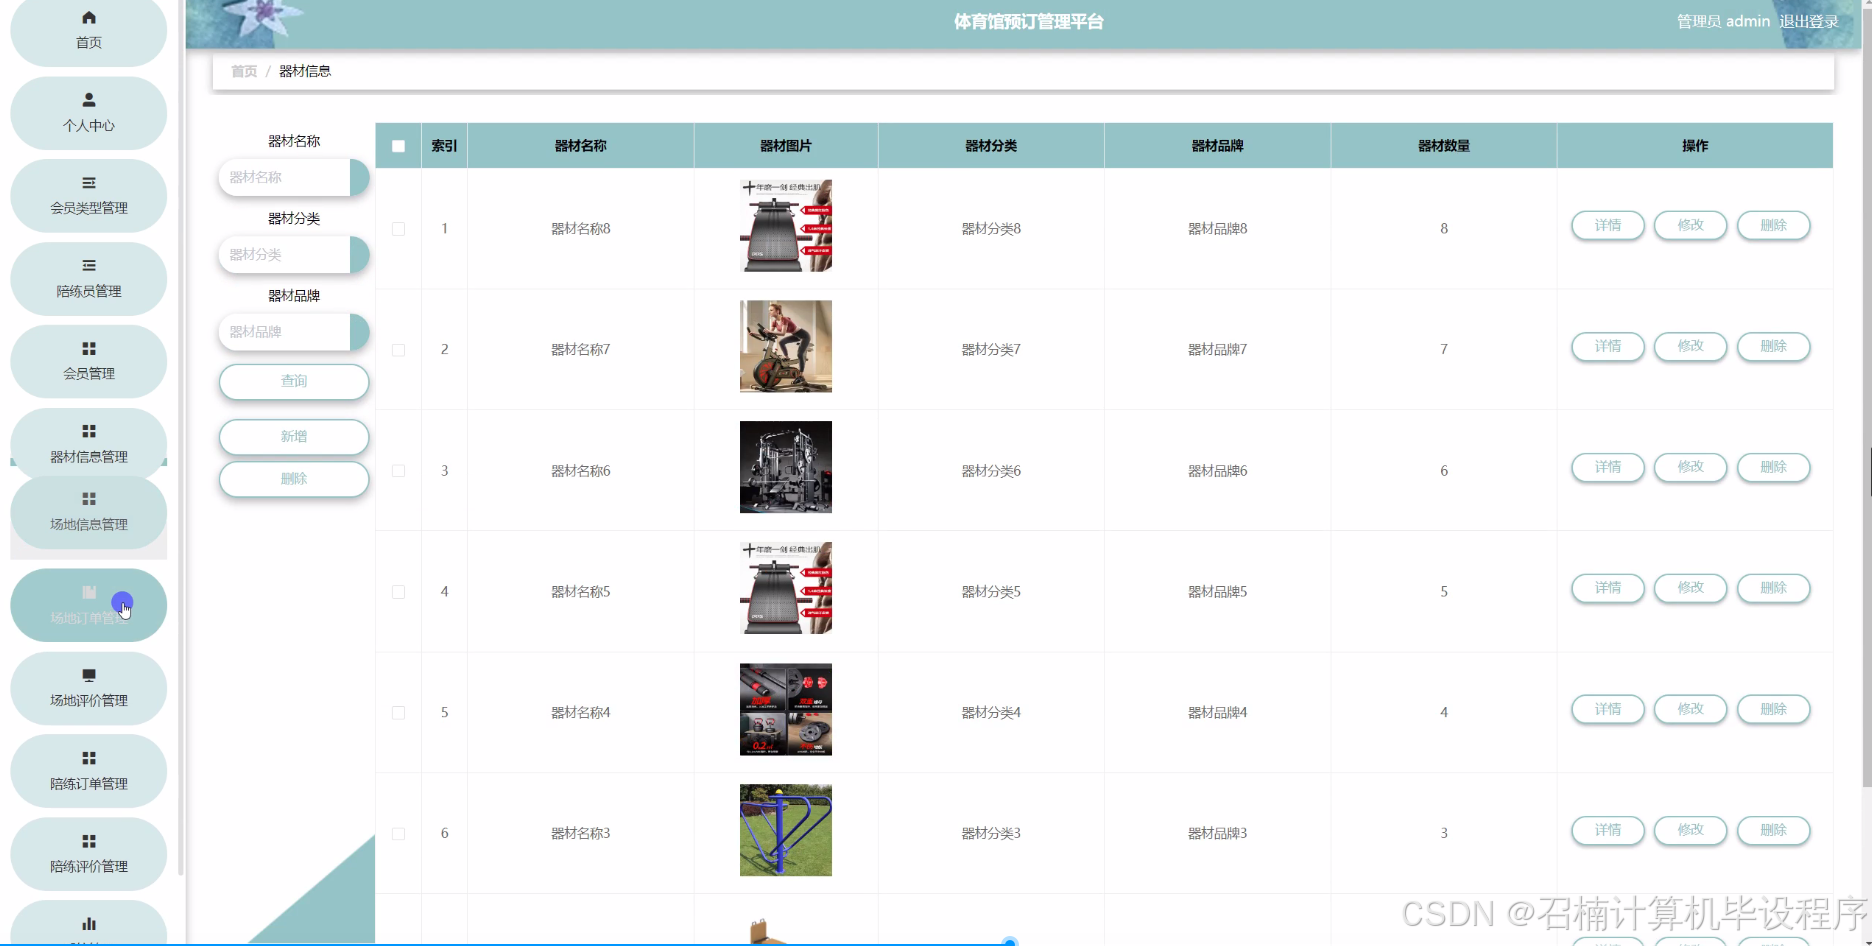Open 陪练员管理 menu
This screenshot has width=1872, height=946.
88,279
